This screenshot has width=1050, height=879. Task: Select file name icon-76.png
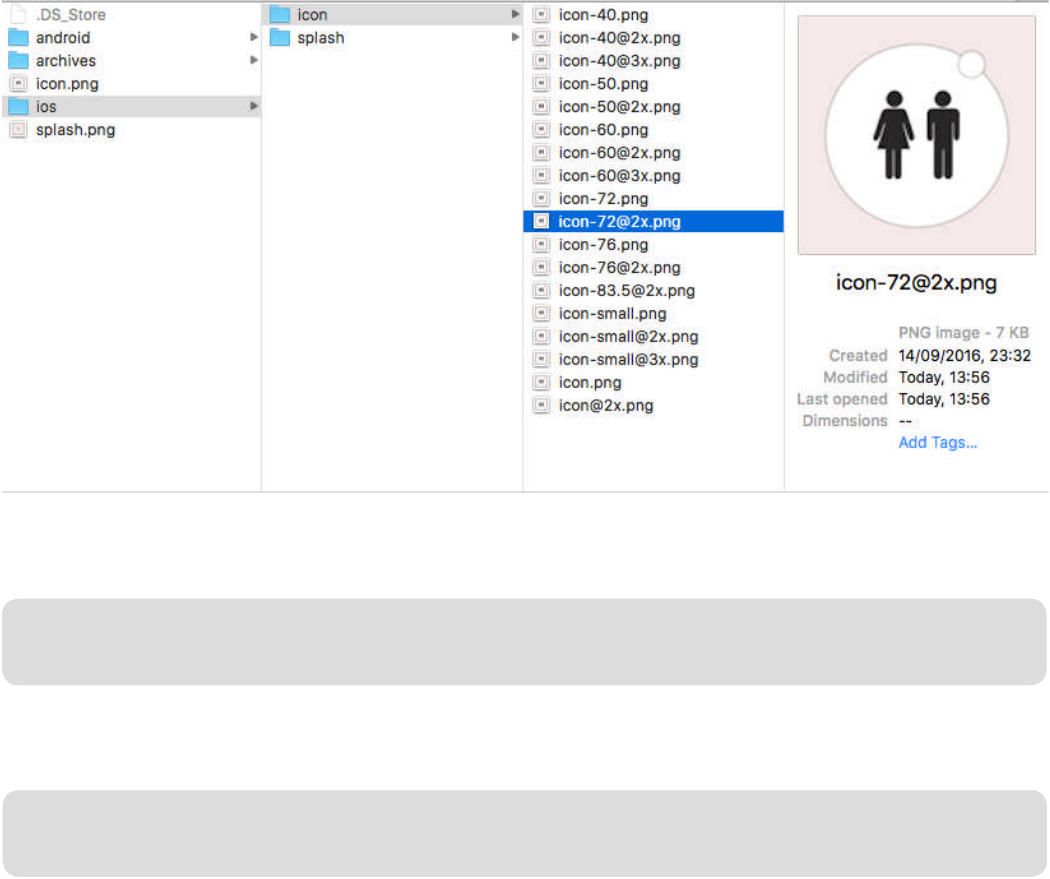point(603,244)
